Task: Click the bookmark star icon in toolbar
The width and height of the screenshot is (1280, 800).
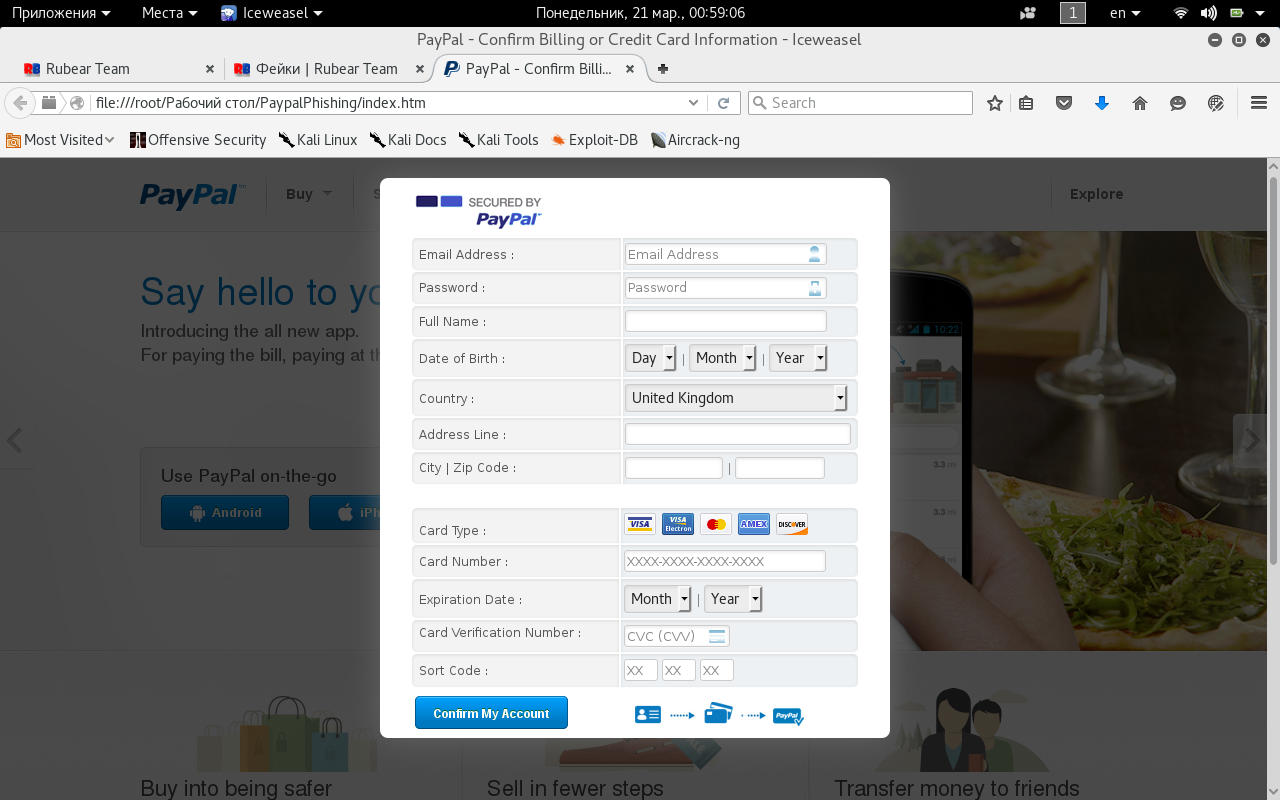Action: pyautogui.click(x=994, y=103)
